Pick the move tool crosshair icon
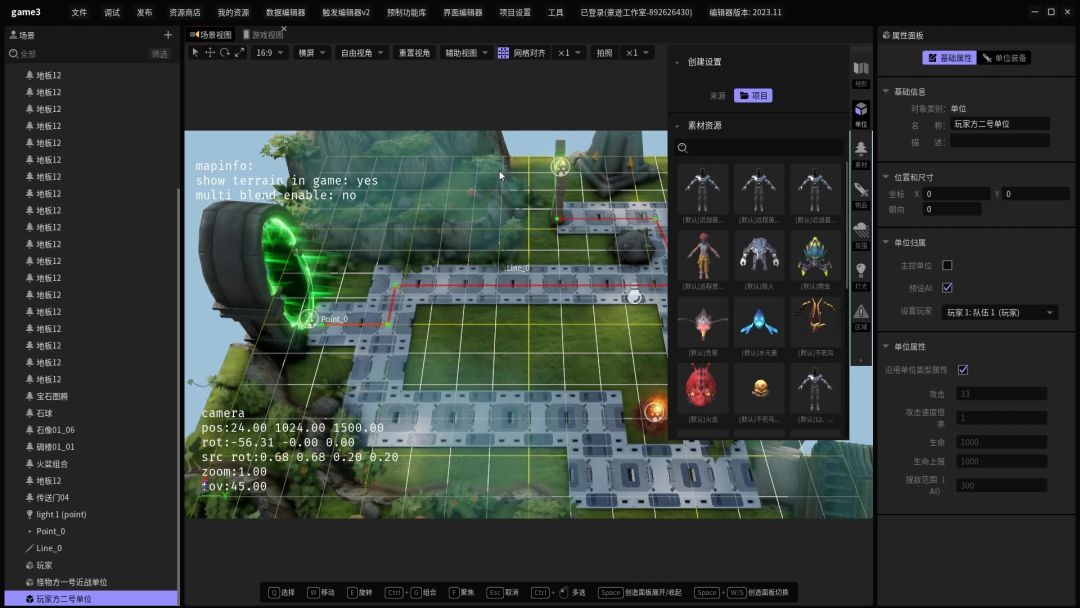1080x608 pixels. pos(210,52)
